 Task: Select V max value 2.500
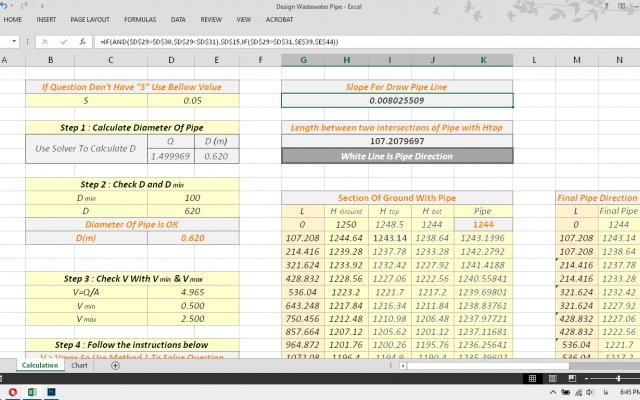pos(193,319)
